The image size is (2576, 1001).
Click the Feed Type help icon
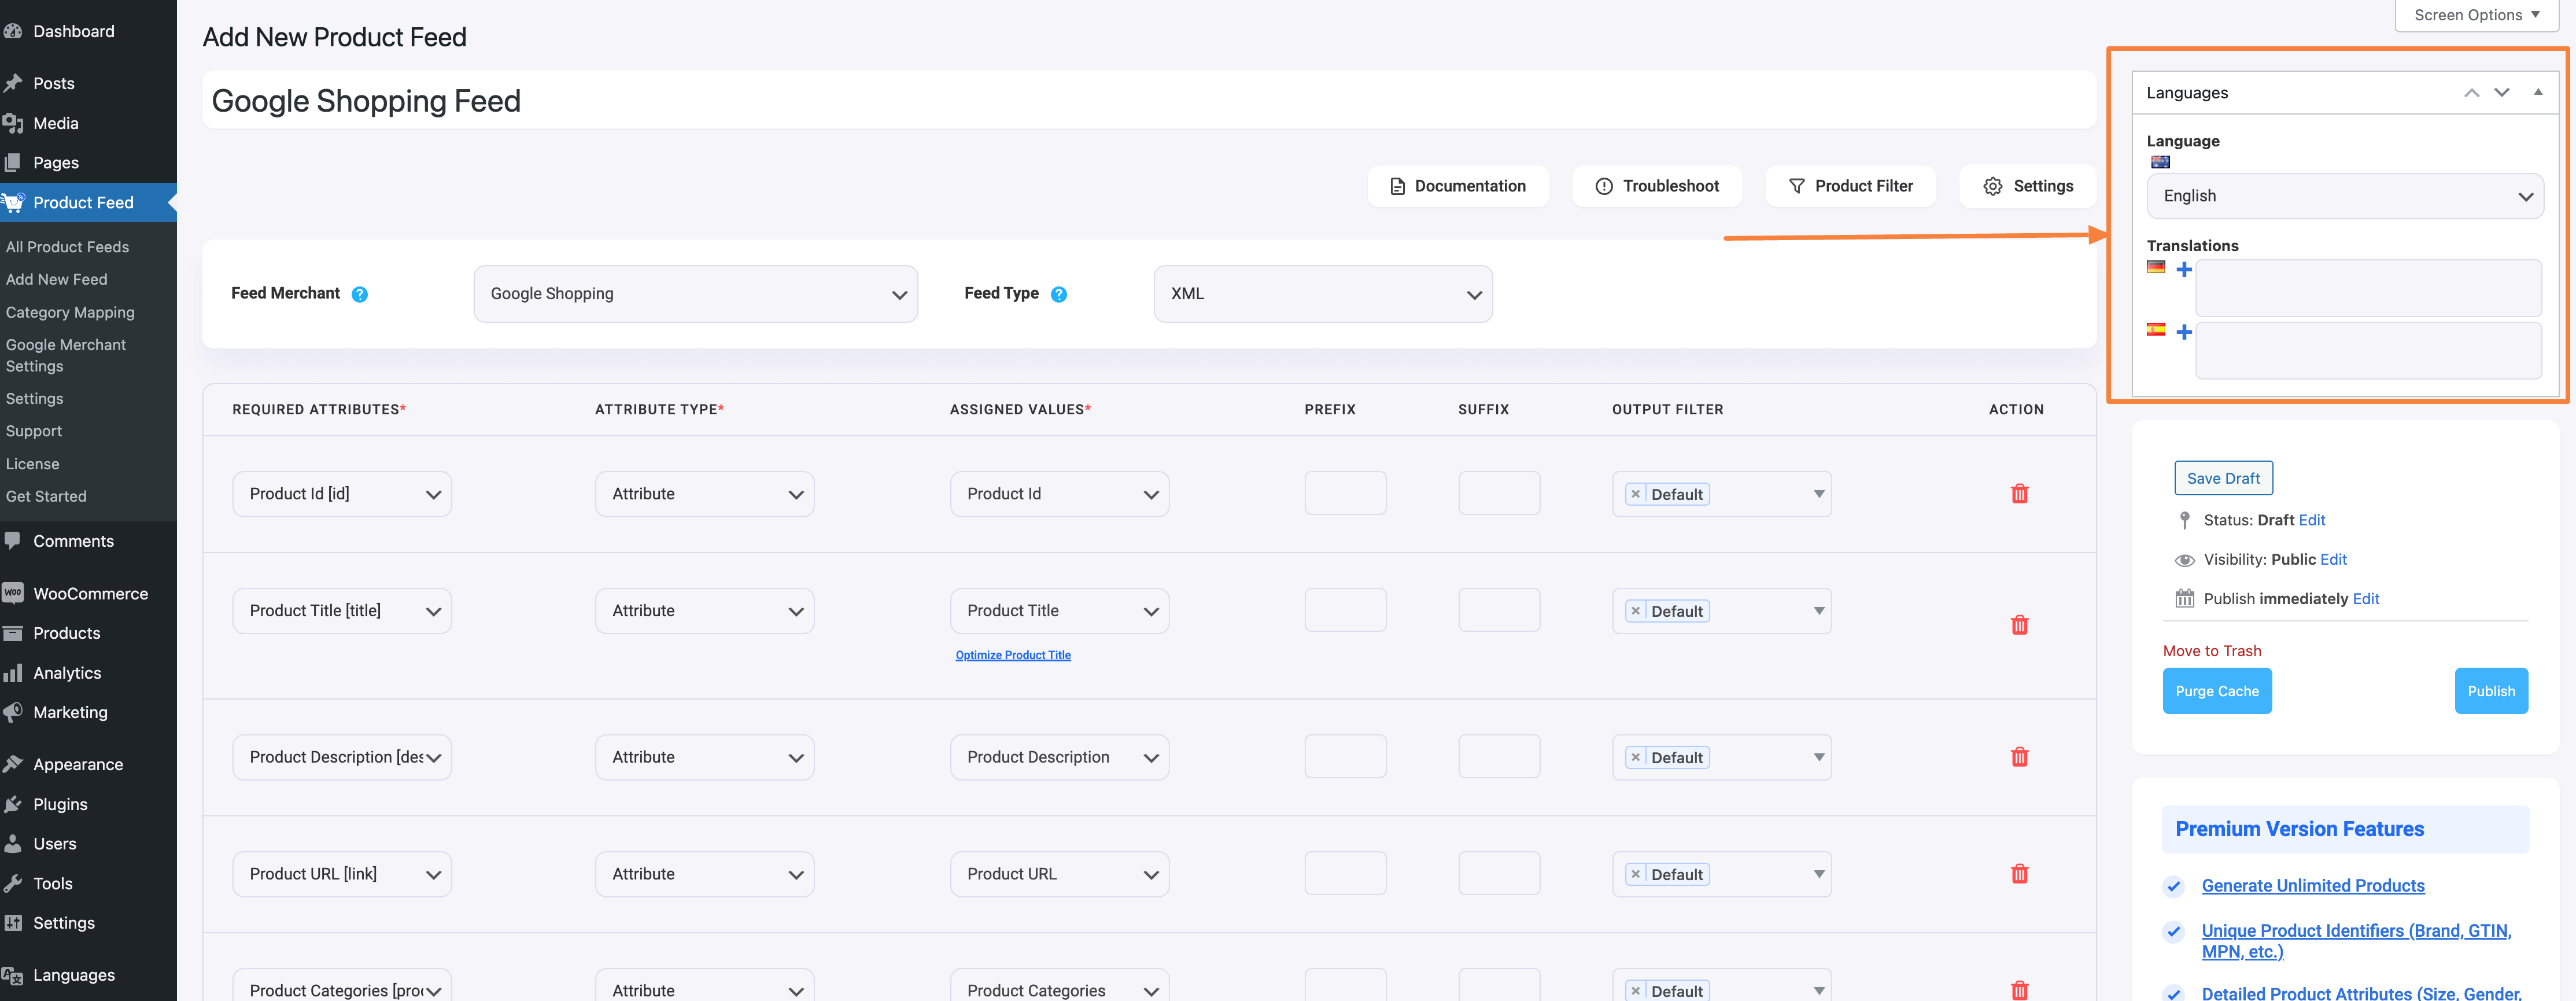1059,294
